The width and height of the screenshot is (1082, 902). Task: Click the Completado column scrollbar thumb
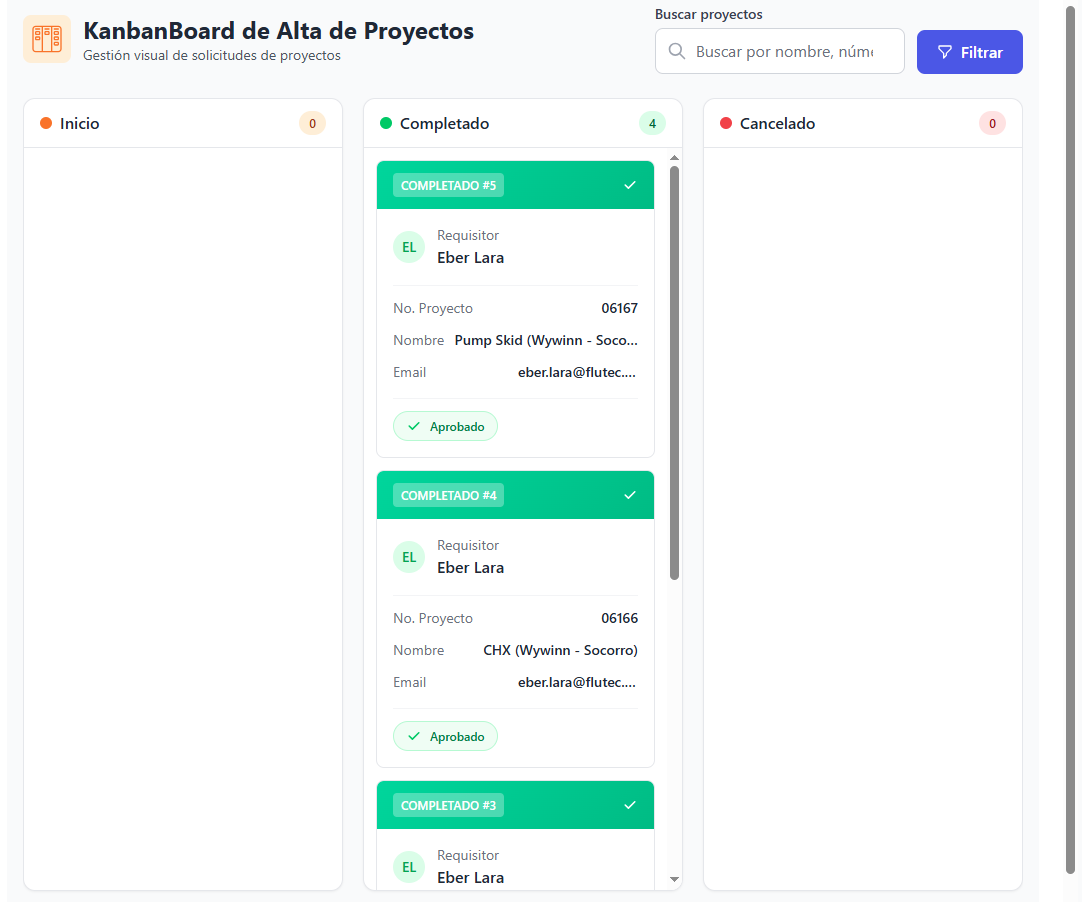[x=674, y=370]
